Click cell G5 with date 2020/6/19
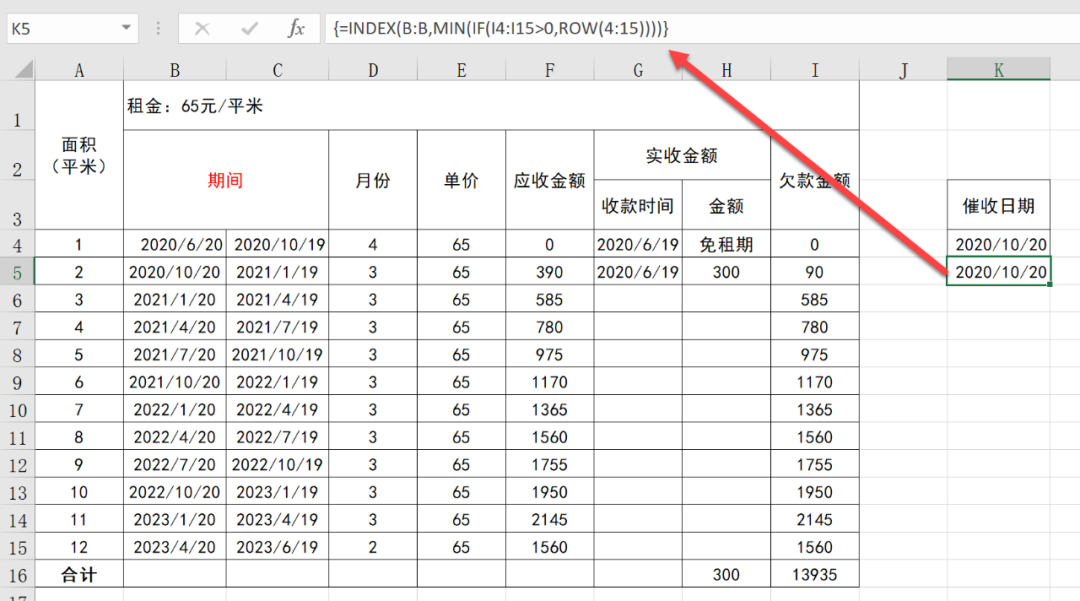 [638, 272]
